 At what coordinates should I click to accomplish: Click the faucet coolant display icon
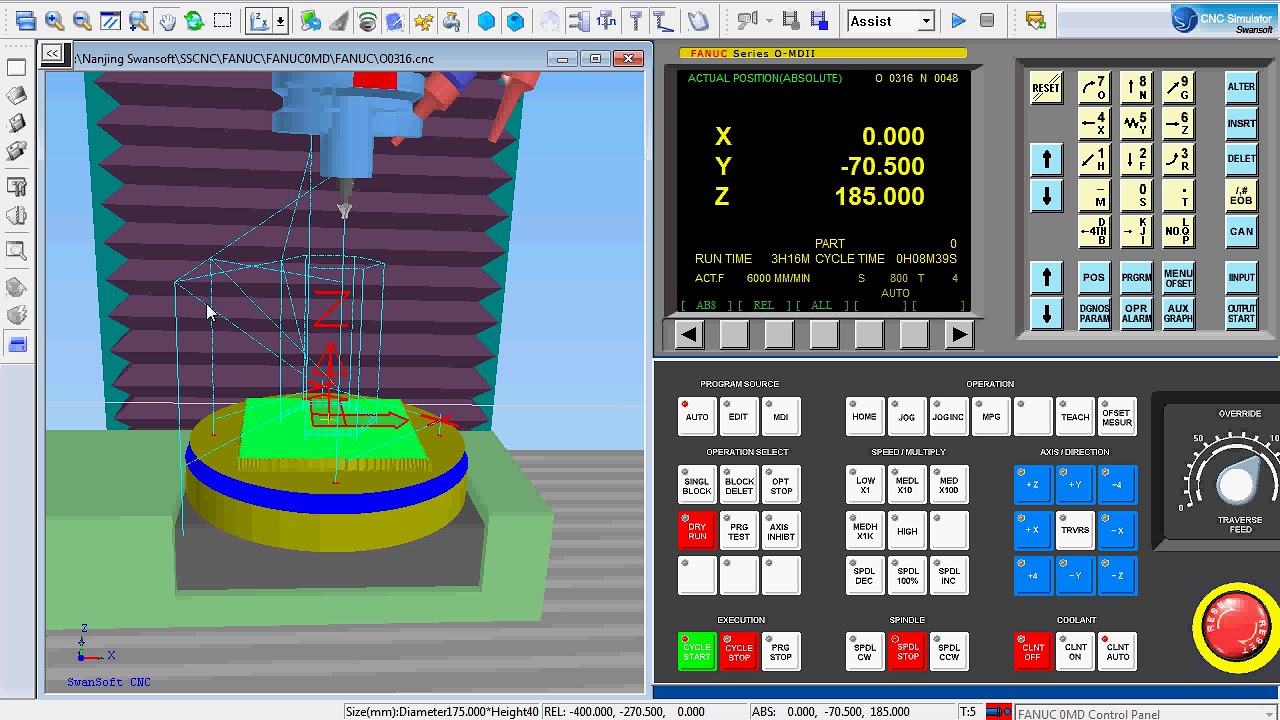pyautogui.click(x=451, y=20)
